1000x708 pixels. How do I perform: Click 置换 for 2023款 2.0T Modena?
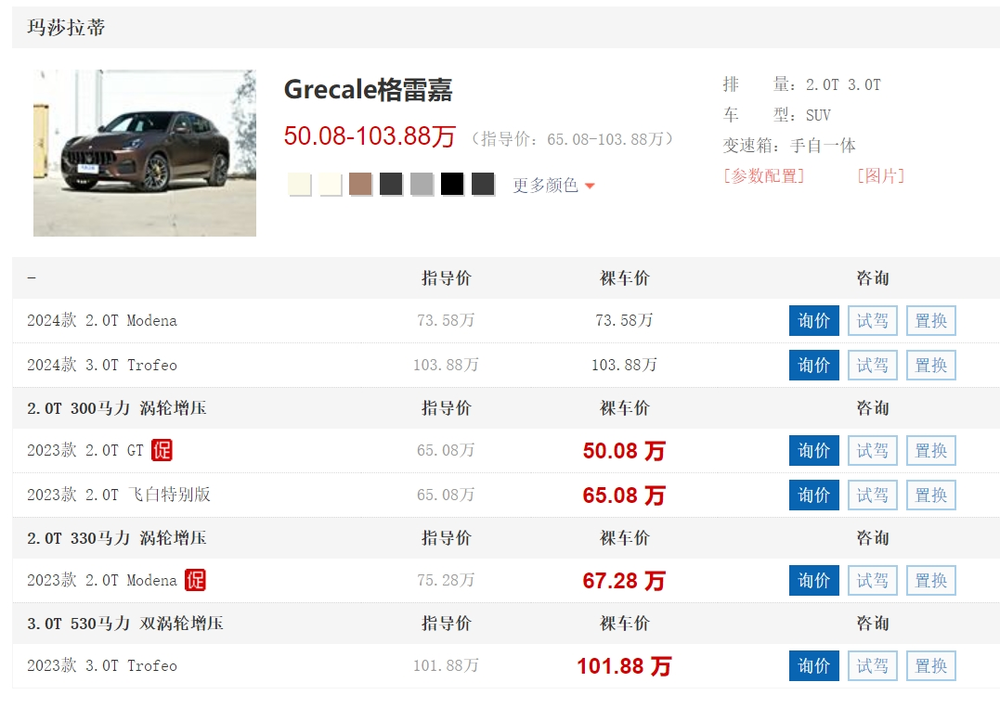tap(931, 580)
